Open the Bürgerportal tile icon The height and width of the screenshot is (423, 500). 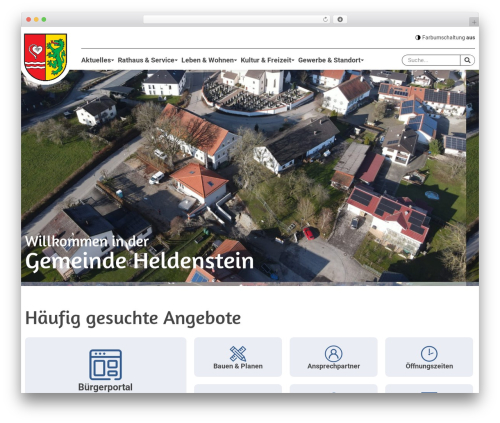coord(105,364)
